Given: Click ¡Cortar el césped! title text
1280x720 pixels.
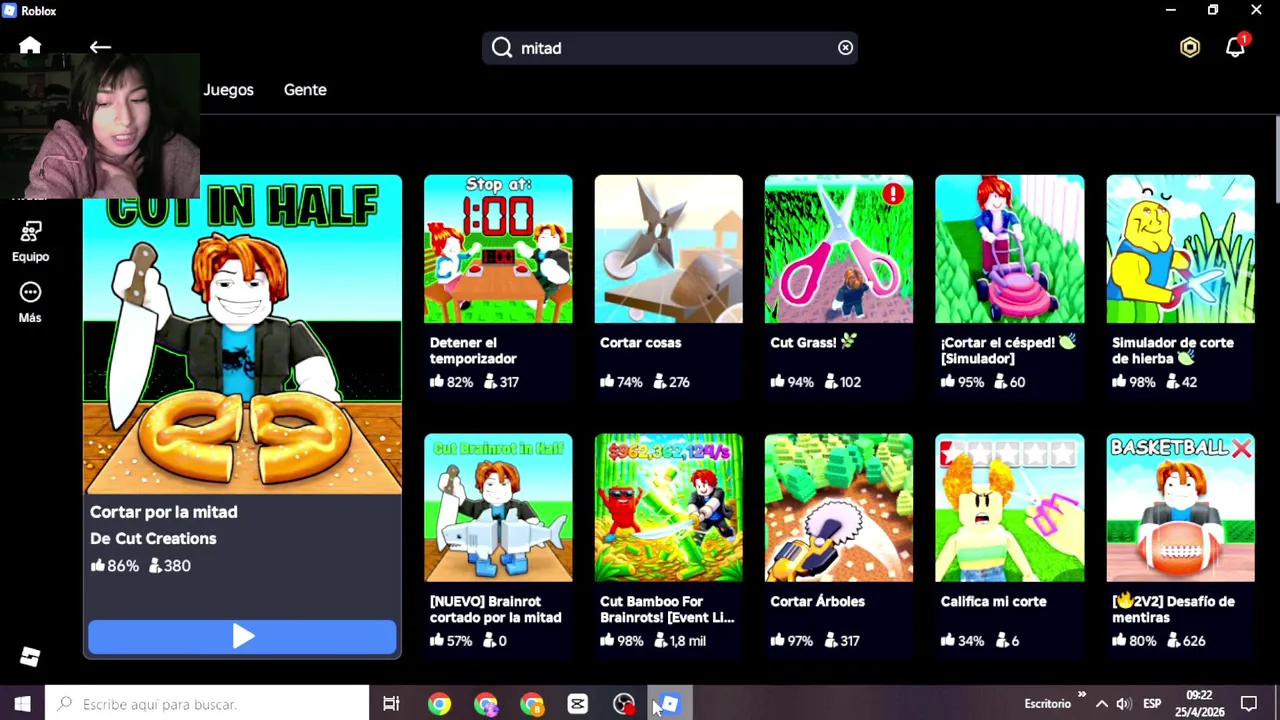Looking at the screenshot, I should tap(1007, 350).
